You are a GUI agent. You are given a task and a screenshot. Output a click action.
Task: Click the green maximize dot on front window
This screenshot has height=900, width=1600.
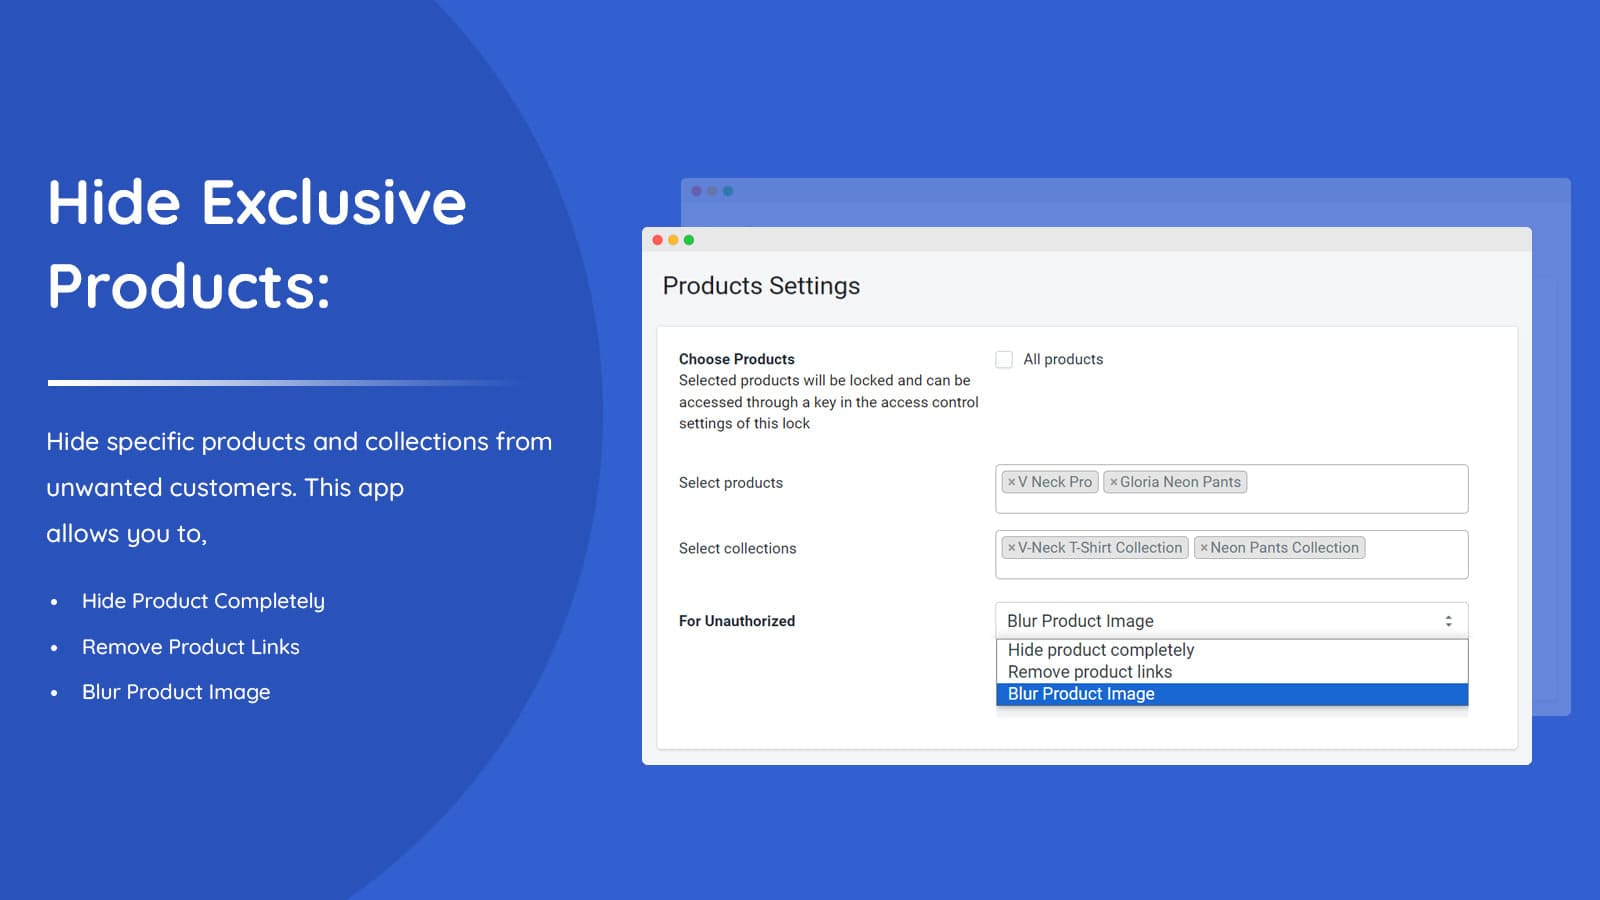(x=689, y=240)
